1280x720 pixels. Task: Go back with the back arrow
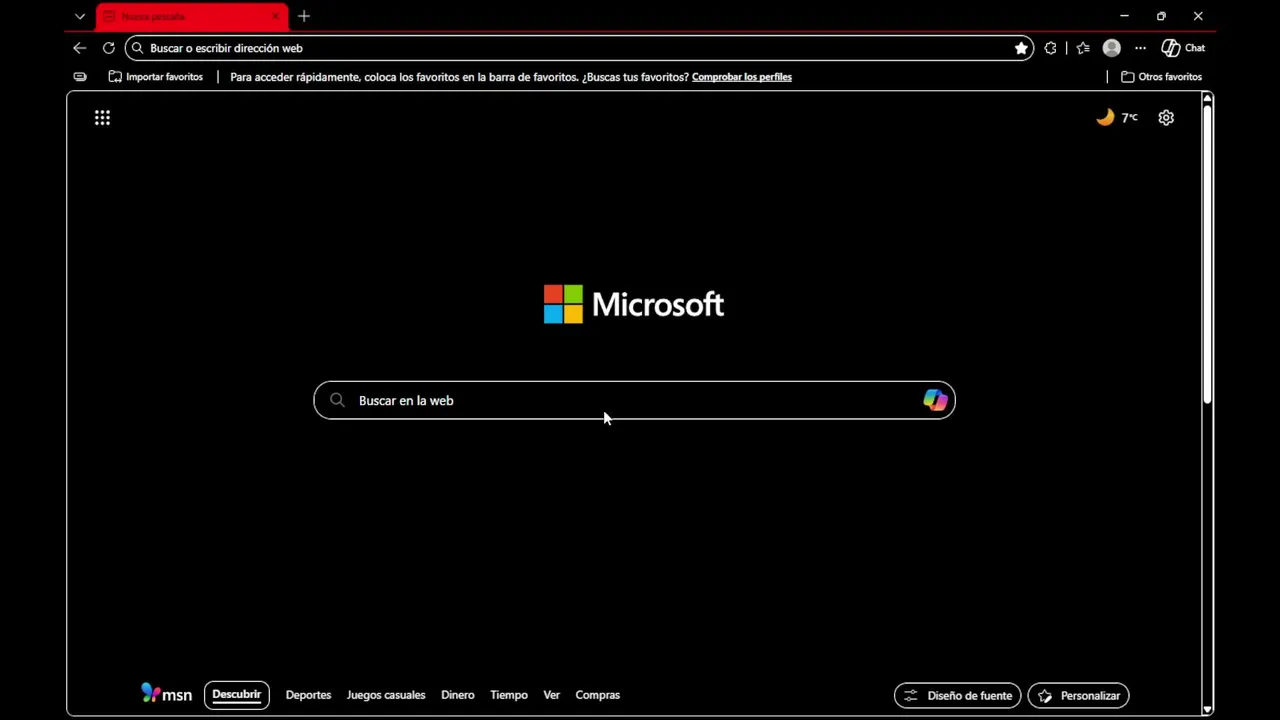click(x=80, y=48)
